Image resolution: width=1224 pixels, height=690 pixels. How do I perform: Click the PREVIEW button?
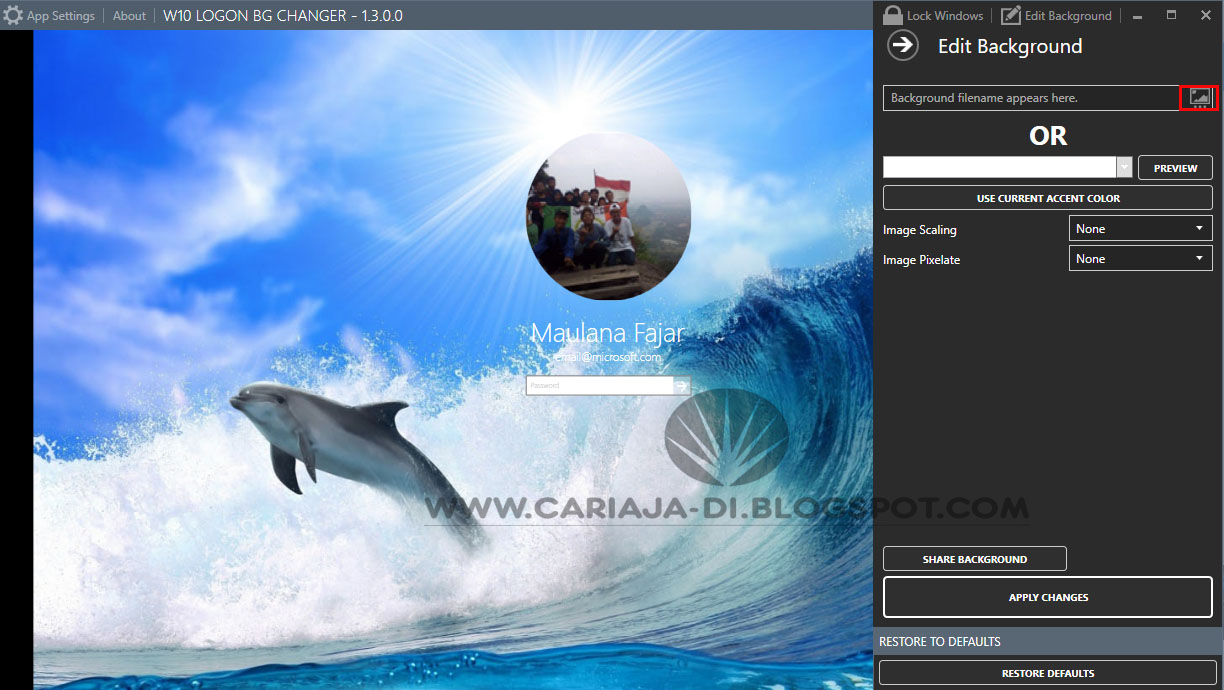[1175, 167]
